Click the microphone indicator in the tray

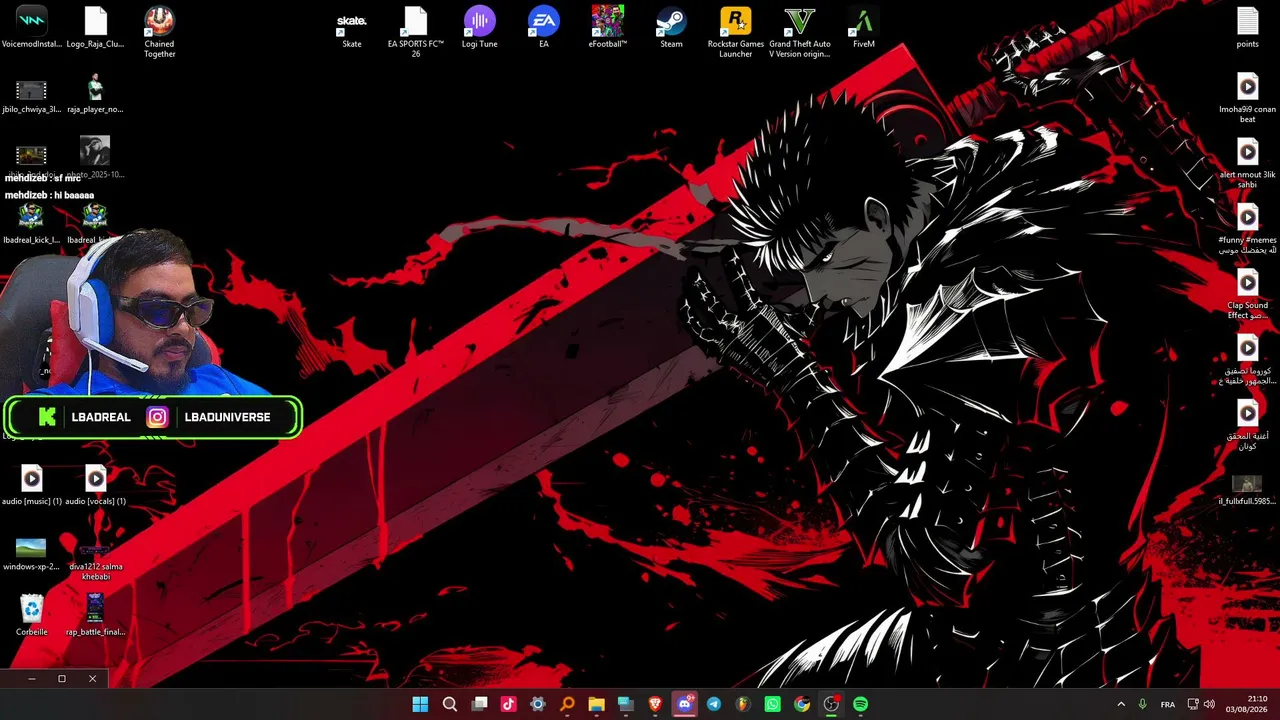coord(1142,704)
